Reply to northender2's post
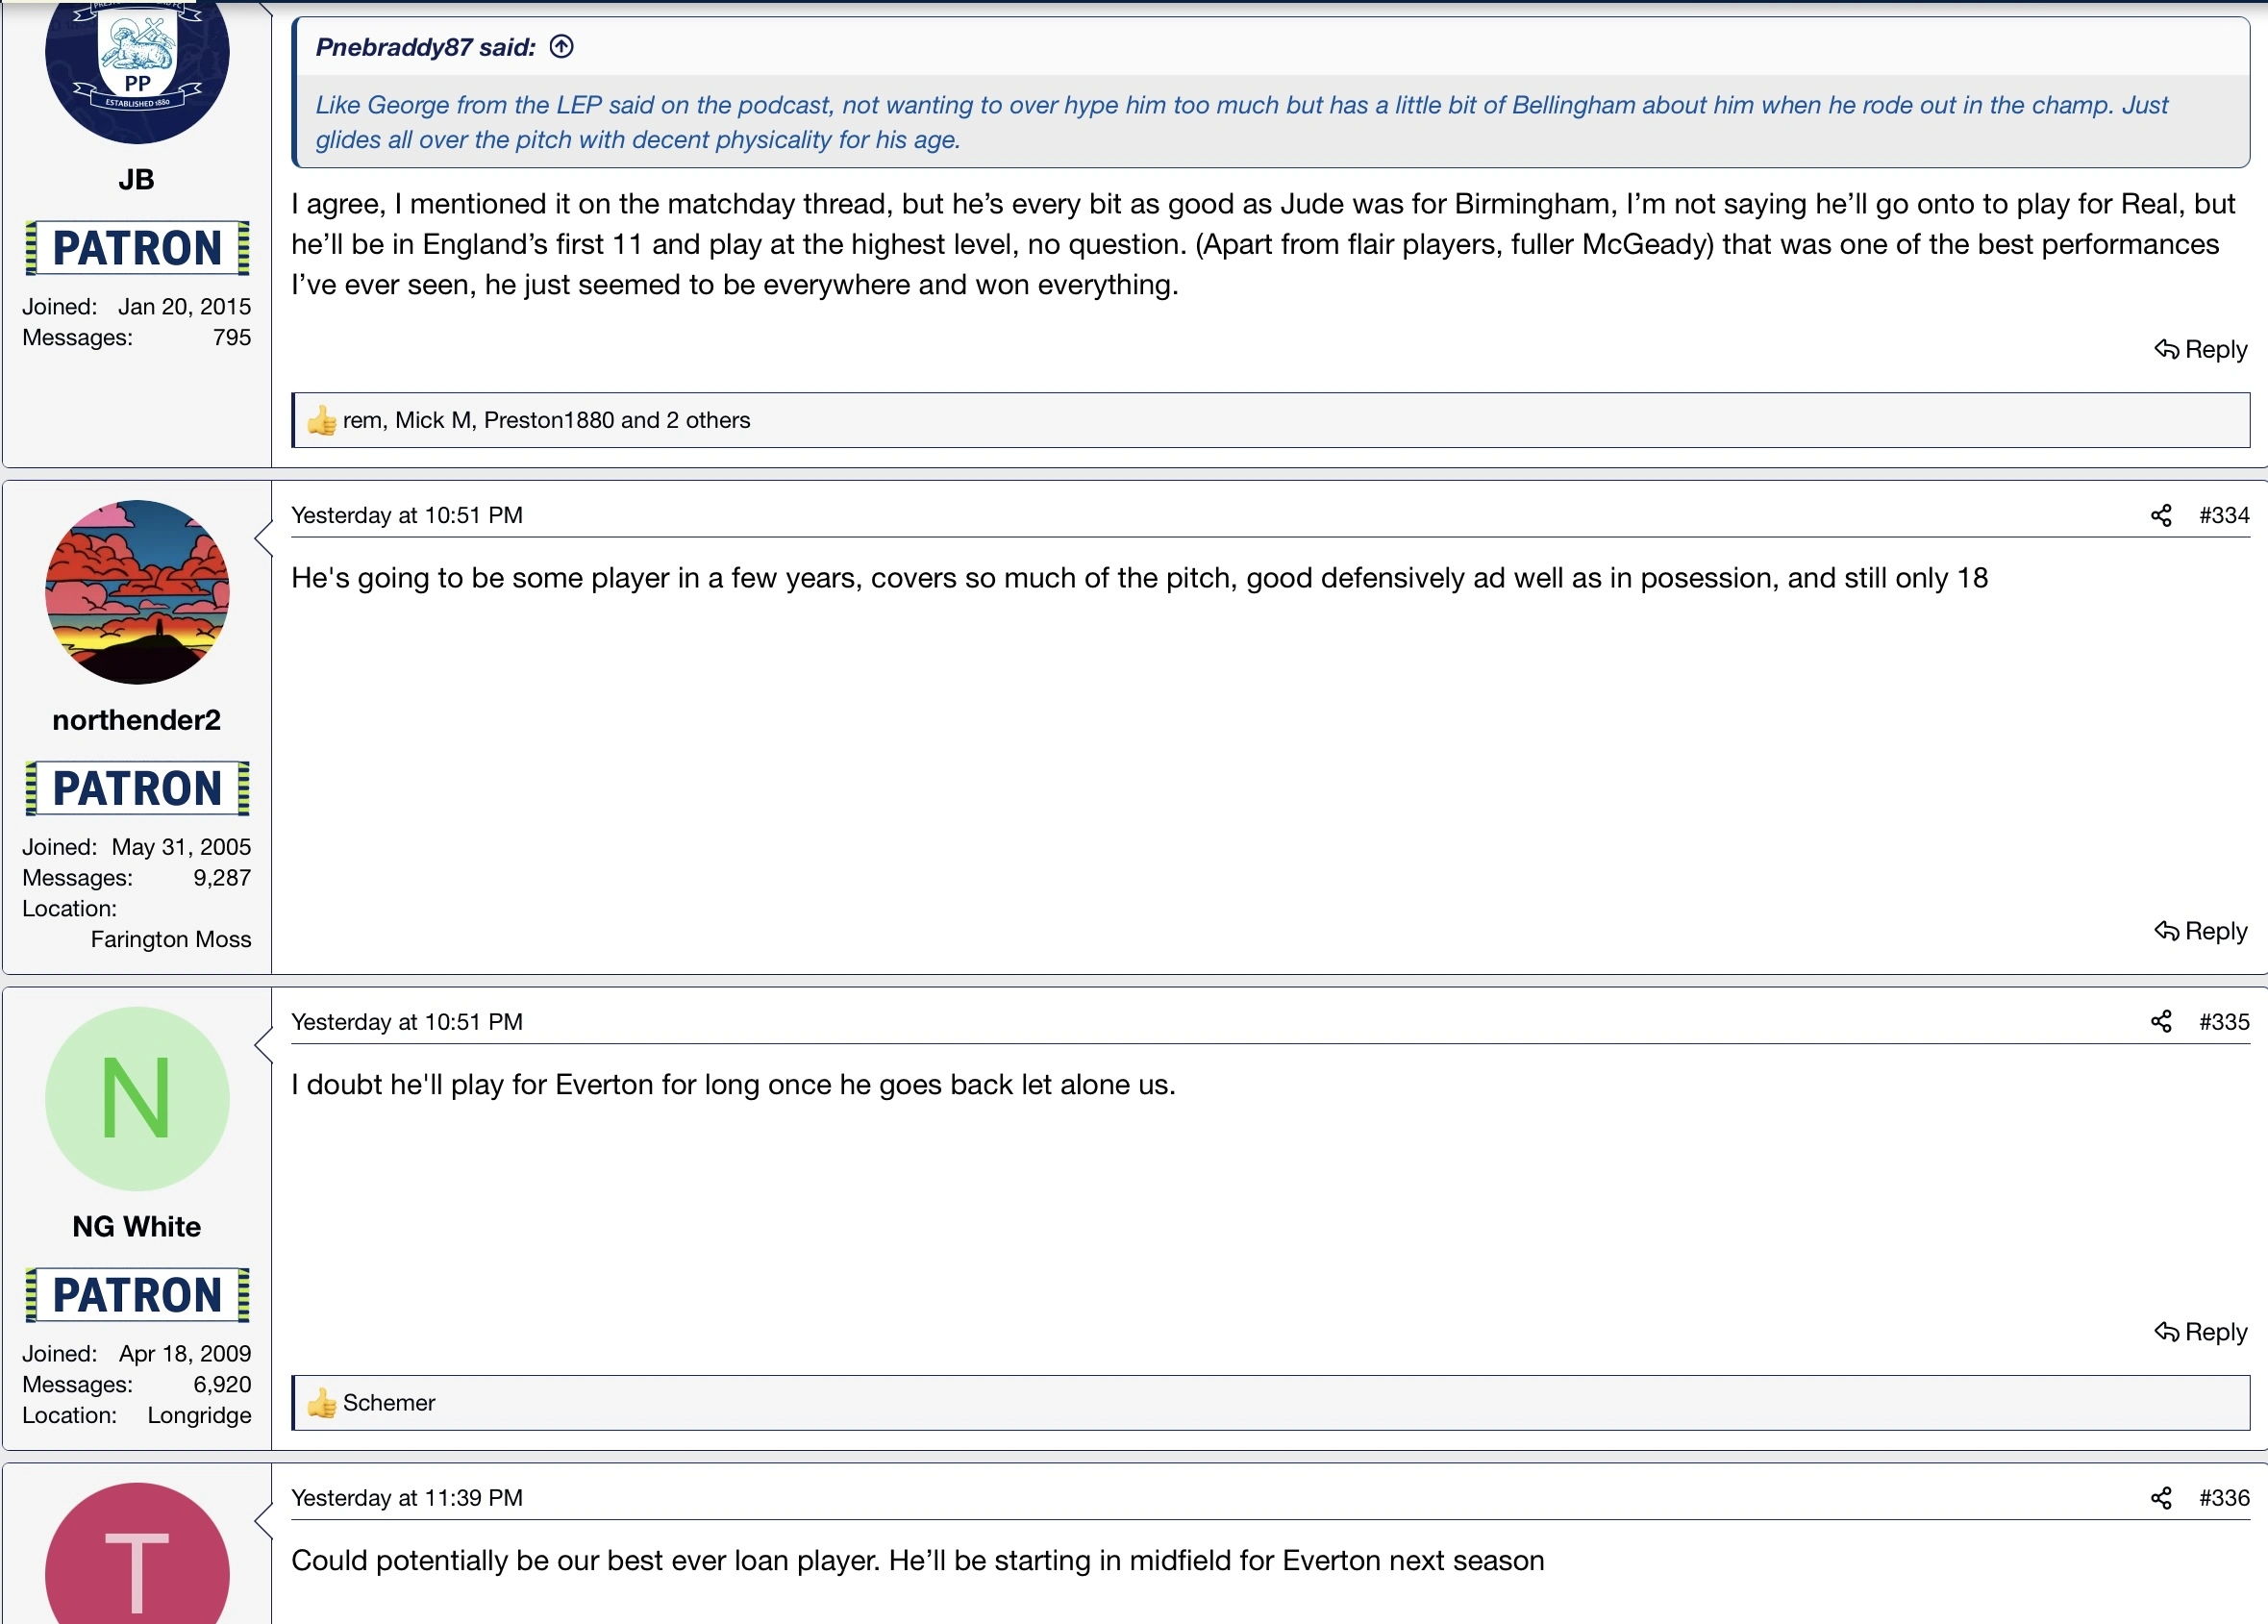This screenshot has width=2268, height=1624. (x=2200, y=931)
